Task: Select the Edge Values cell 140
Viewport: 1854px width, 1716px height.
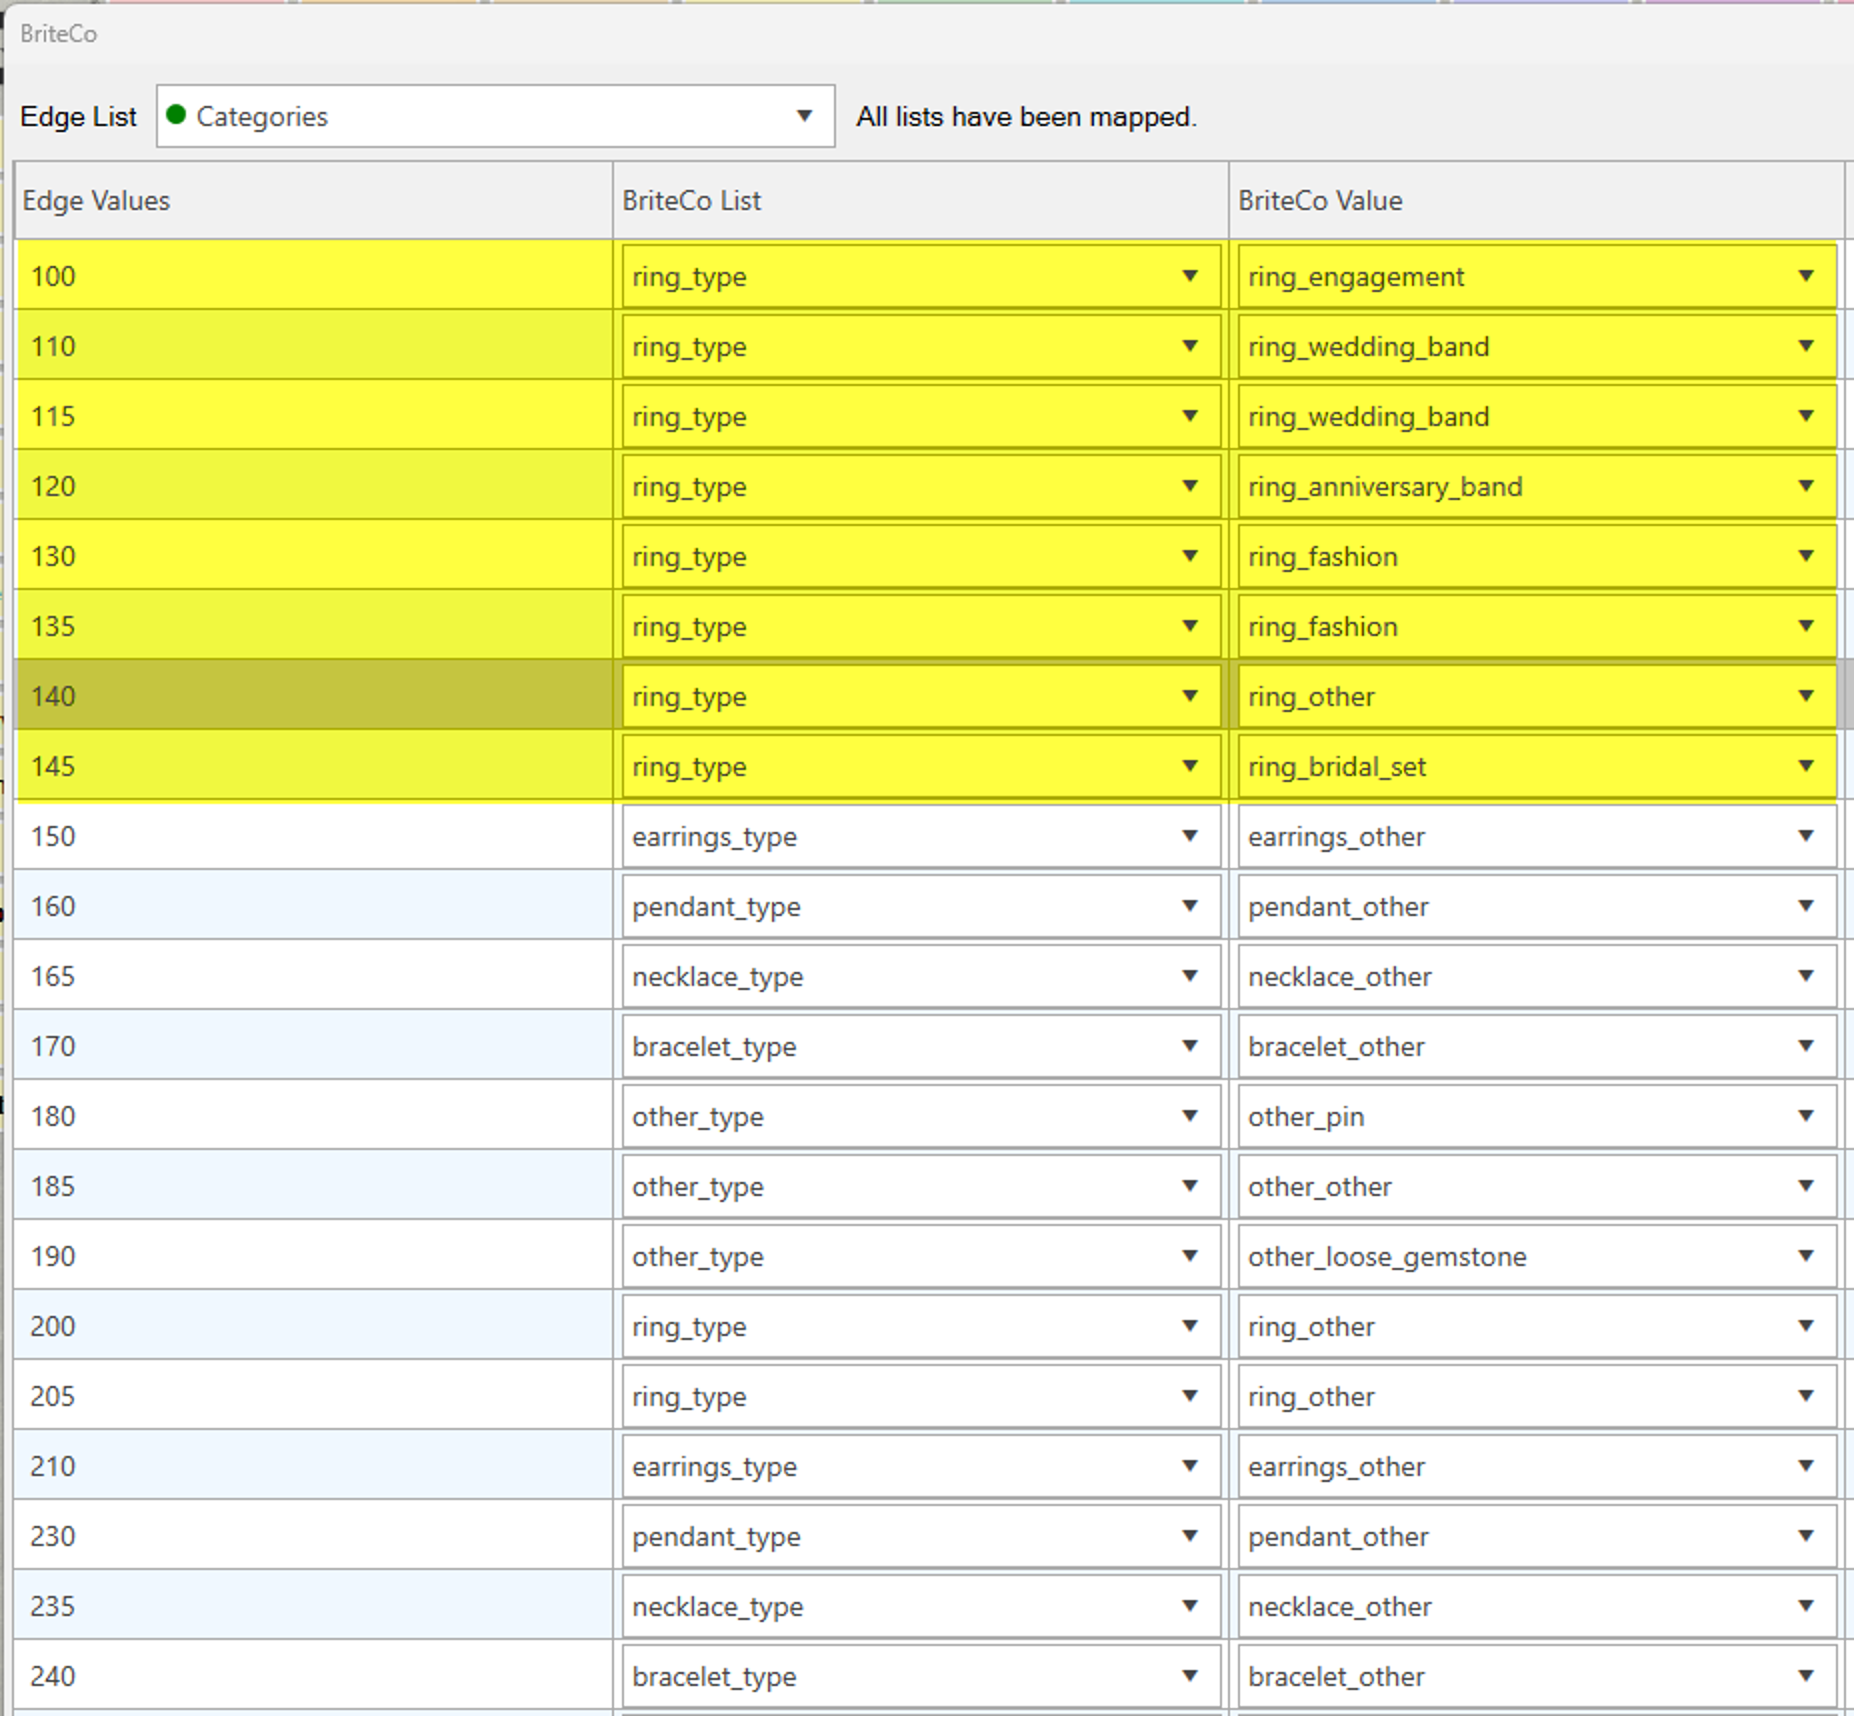Action: click(312, 696)
